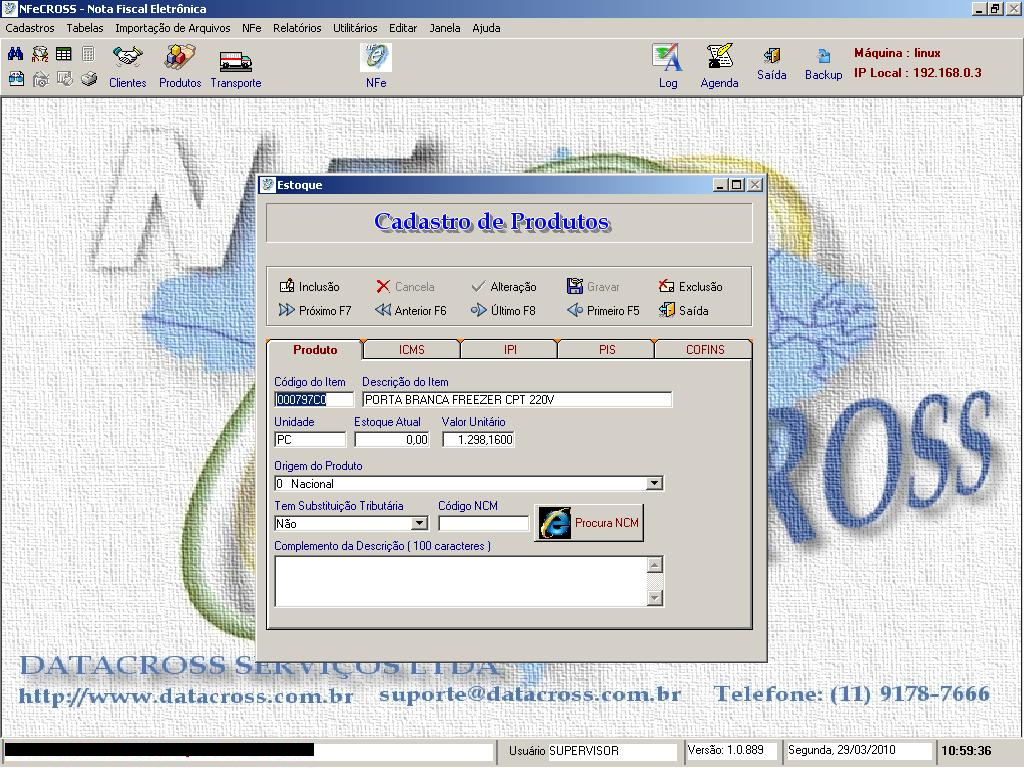
Task: Click the Valor Unitário field
Action: tap(478, 440)
